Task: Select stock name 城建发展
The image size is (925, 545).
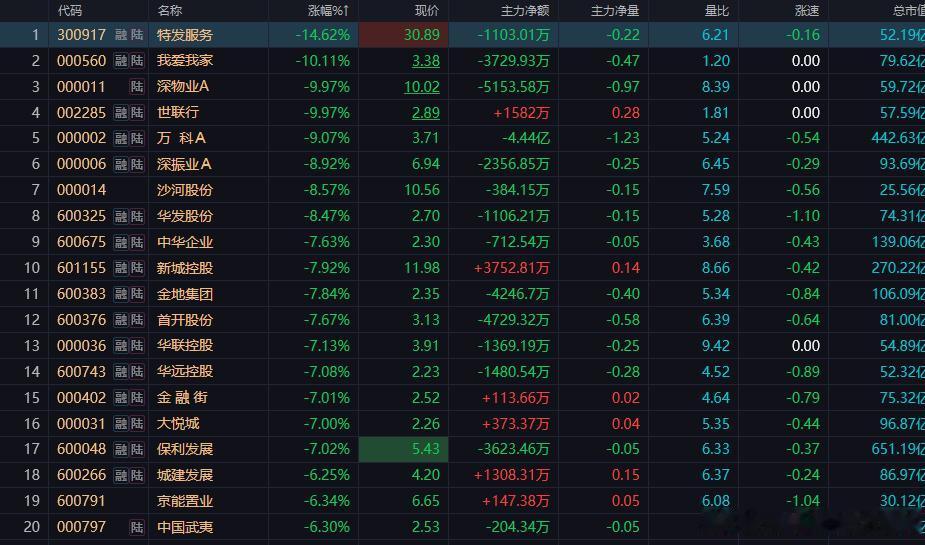Action: point(185,475)
